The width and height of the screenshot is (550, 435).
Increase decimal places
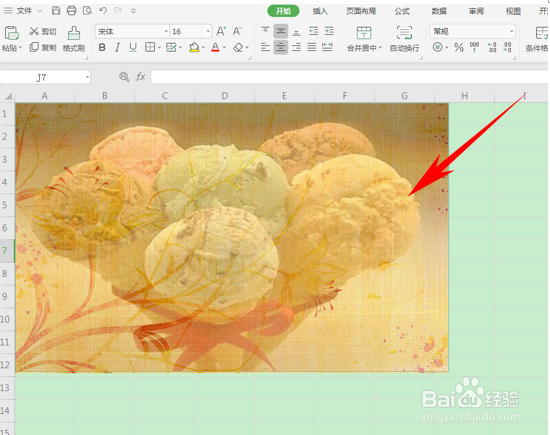tap(492, 47)
